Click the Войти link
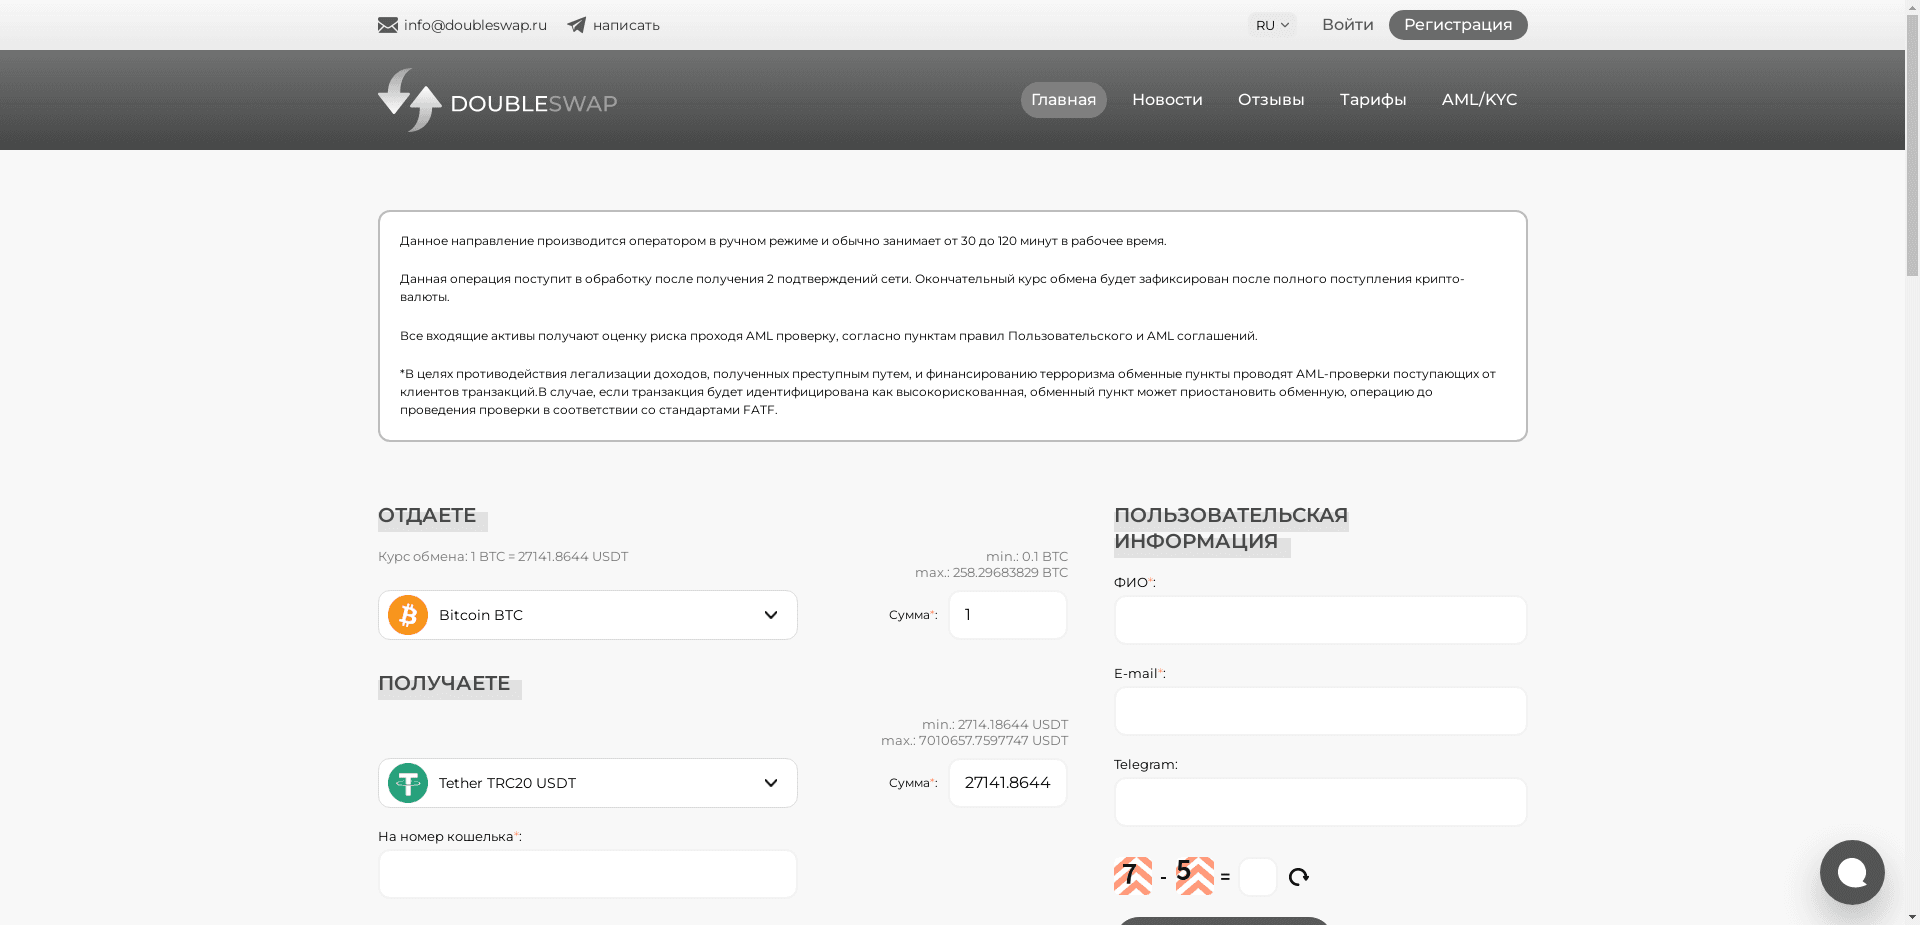 [x=1347, y=25]
